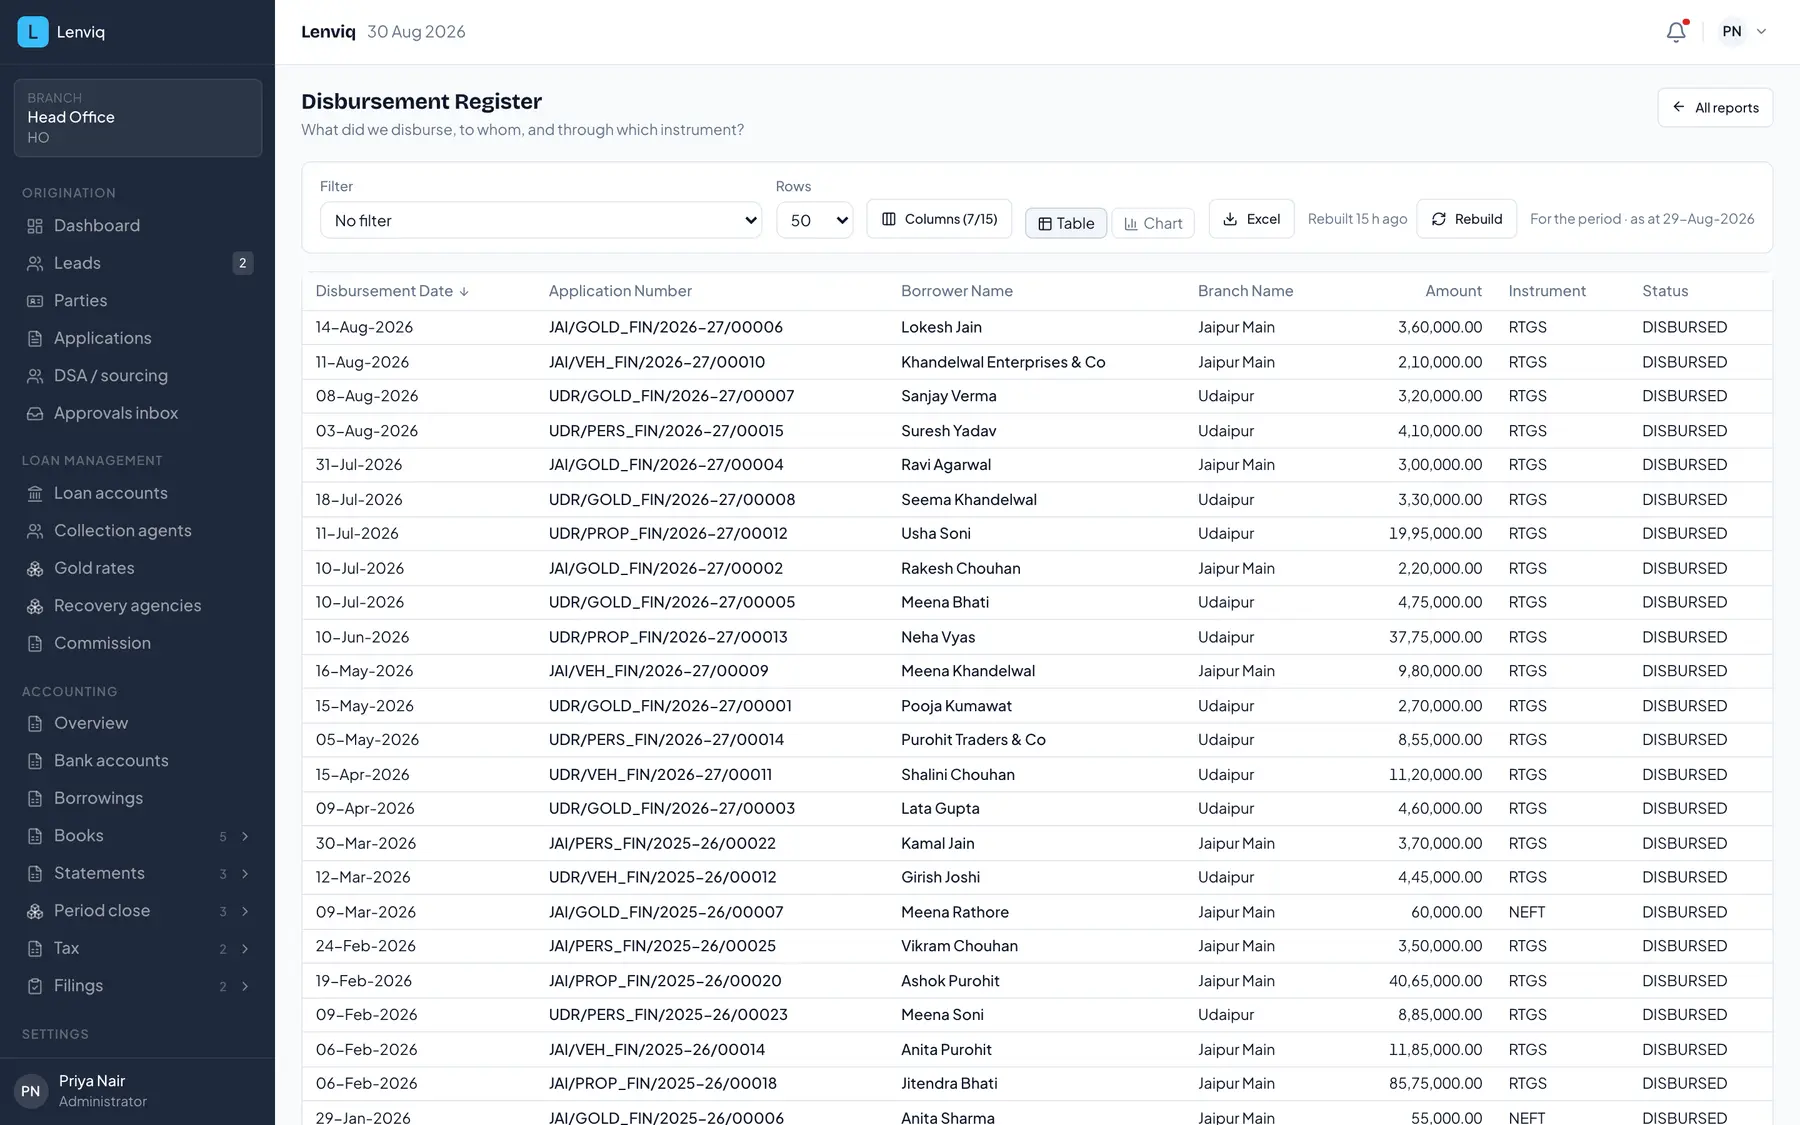Click the Gold rates icon
The width and height of the screenshot is (1800, 1125).
[x=35, y=569]
